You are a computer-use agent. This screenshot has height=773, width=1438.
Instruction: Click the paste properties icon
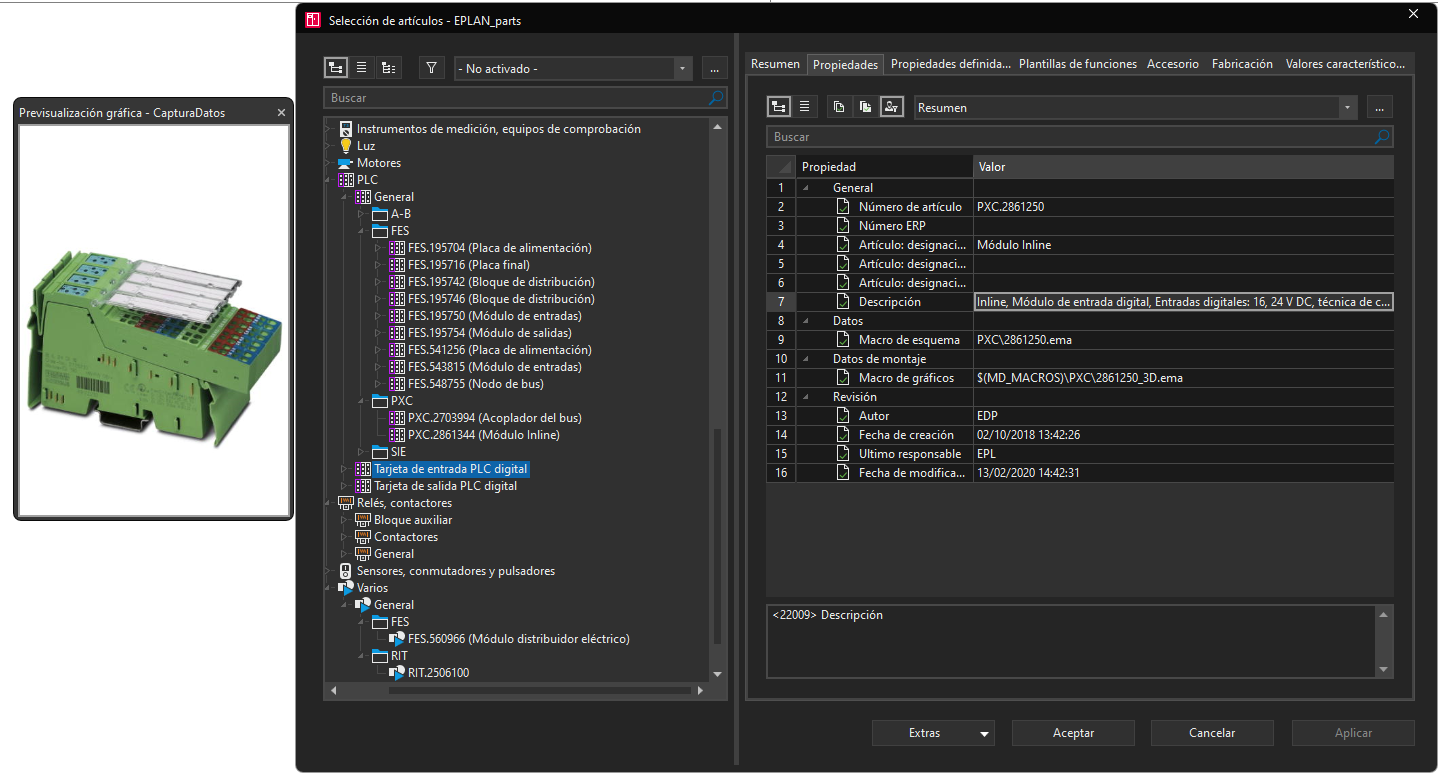point(866,107)
